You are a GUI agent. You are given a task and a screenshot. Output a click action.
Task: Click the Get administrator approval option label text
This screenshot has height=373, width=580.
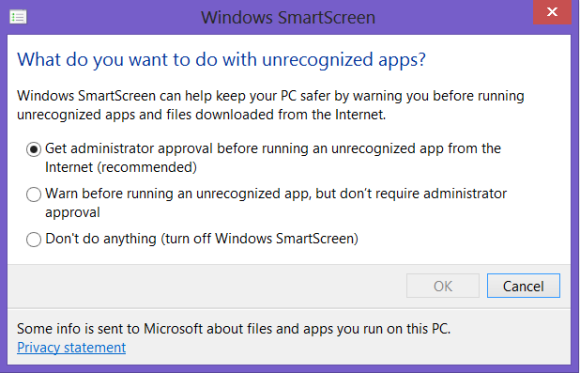click(x=273, y=158)
